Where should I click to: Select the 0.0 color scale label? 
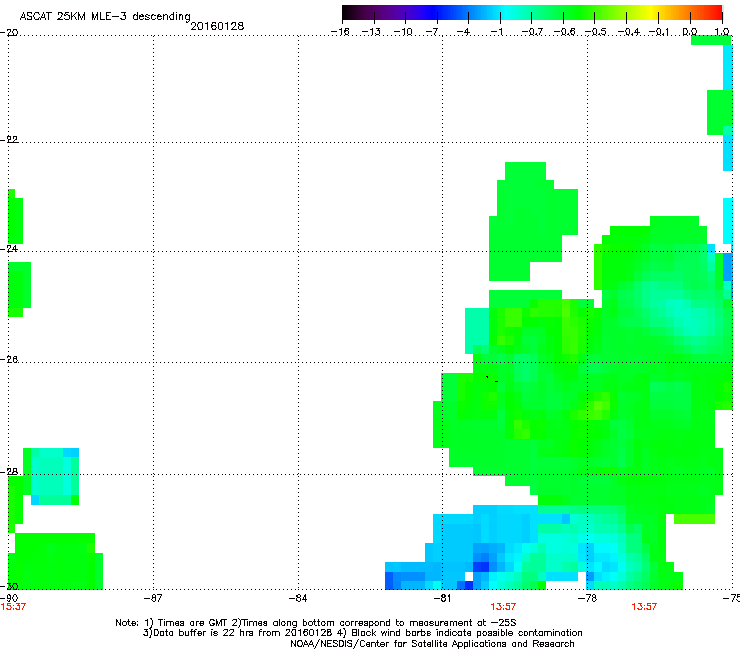click(x=690, y=32)
